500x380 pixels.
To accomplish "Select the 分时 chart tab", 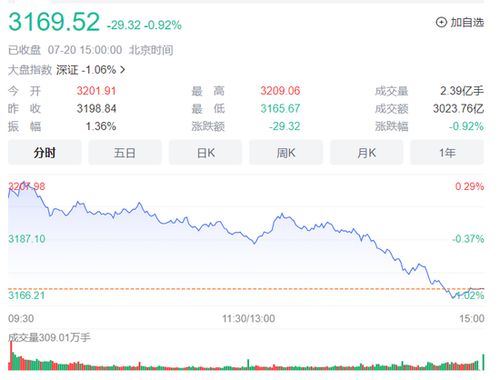I will 45,153.
